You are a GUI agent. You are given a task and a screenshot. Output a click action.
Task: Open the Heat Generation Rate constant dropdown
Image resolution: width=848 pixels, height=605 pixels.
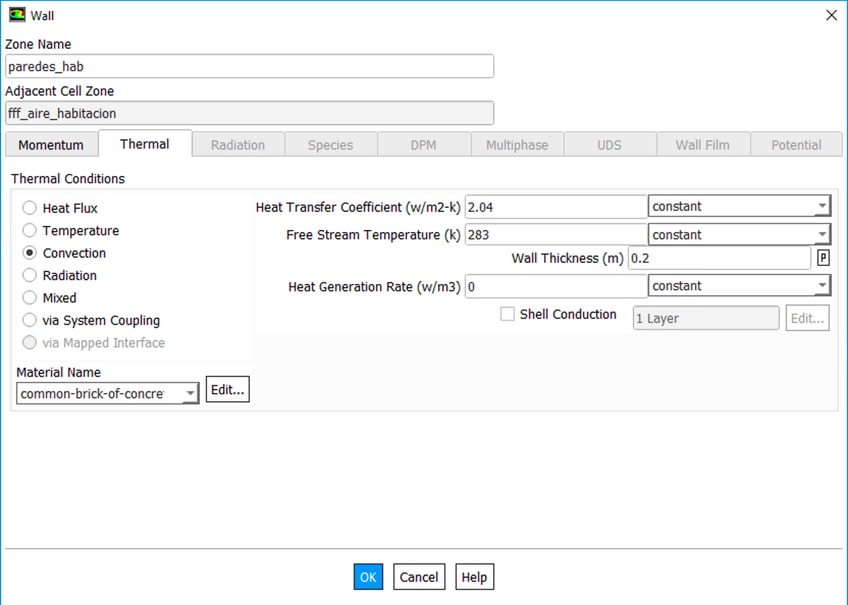point(739,286)
